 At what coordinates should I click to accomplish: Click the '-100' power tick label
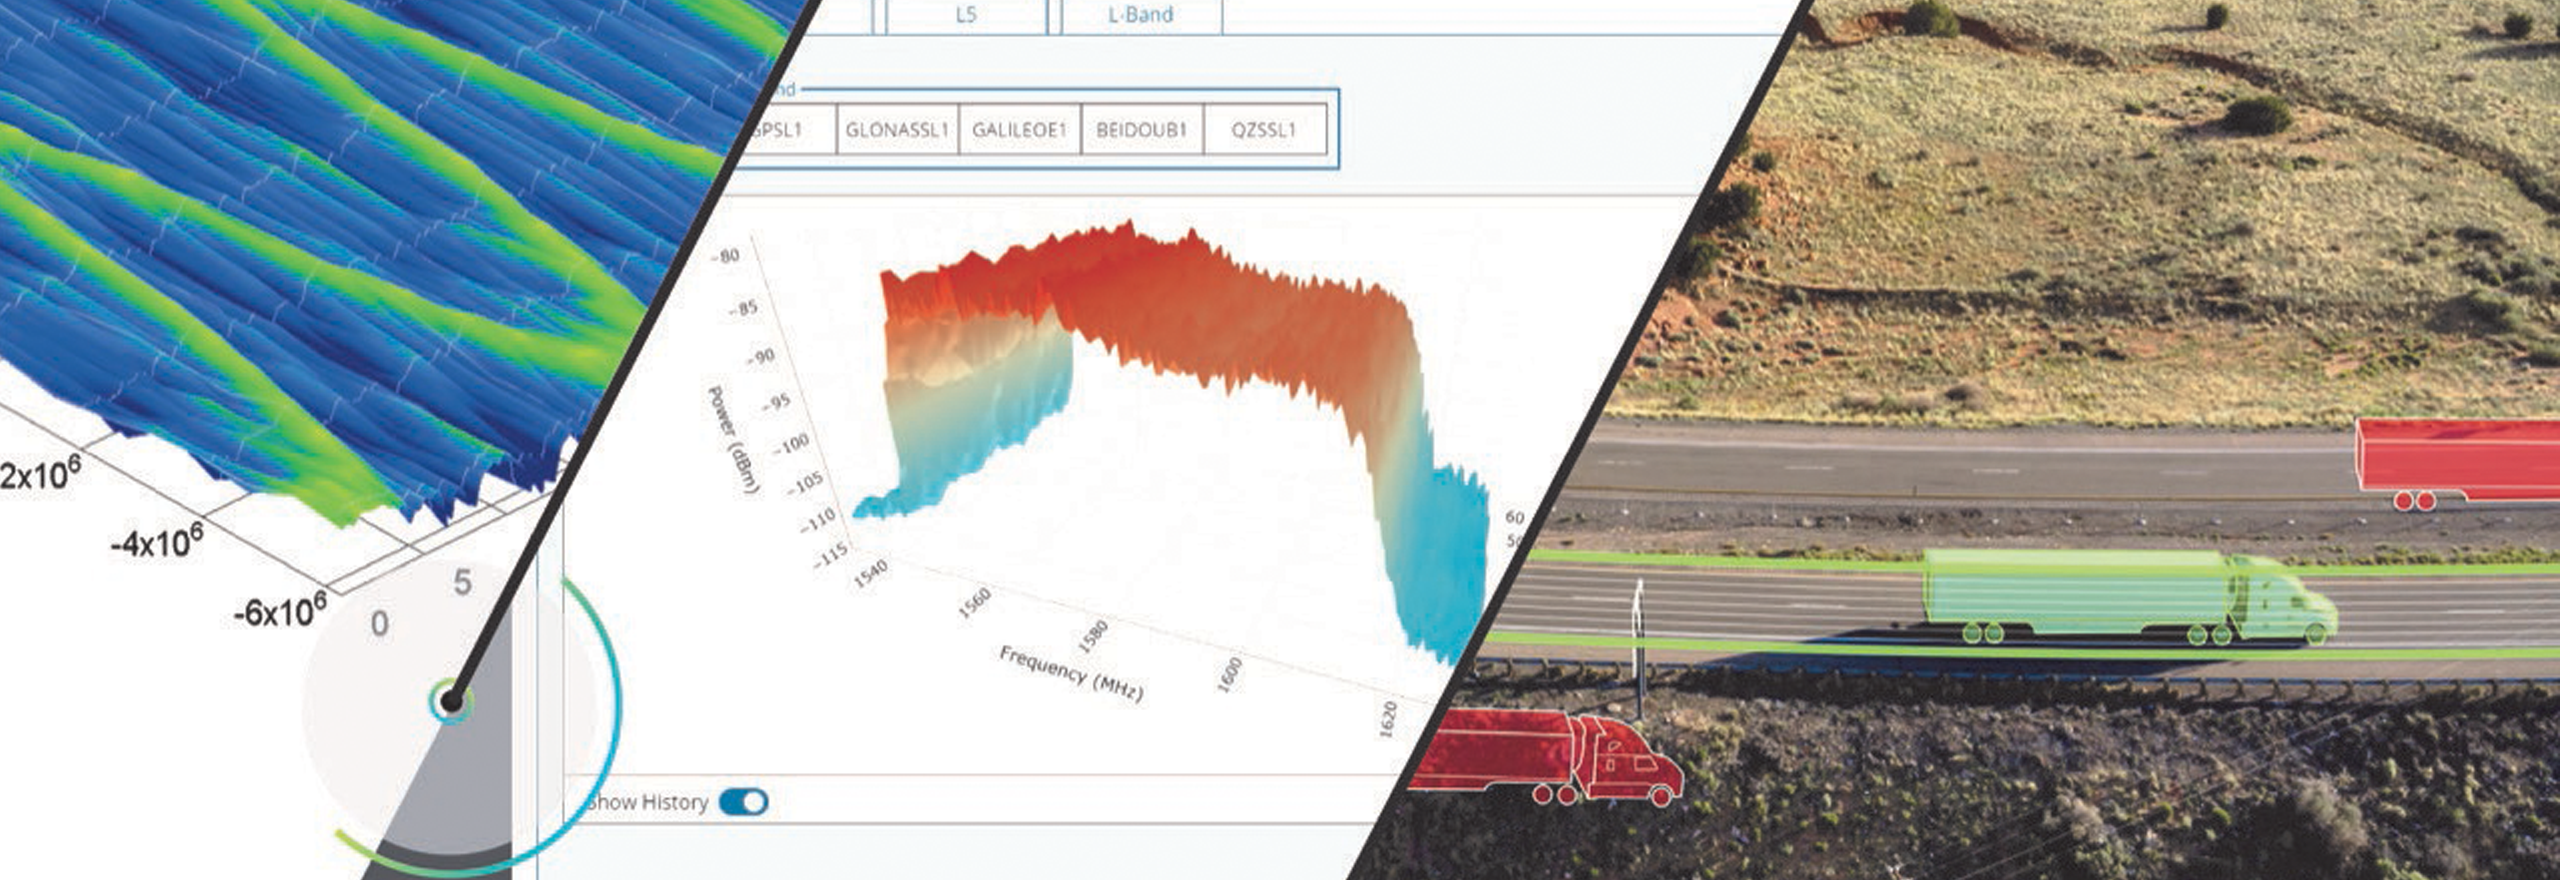coord(793,443)
